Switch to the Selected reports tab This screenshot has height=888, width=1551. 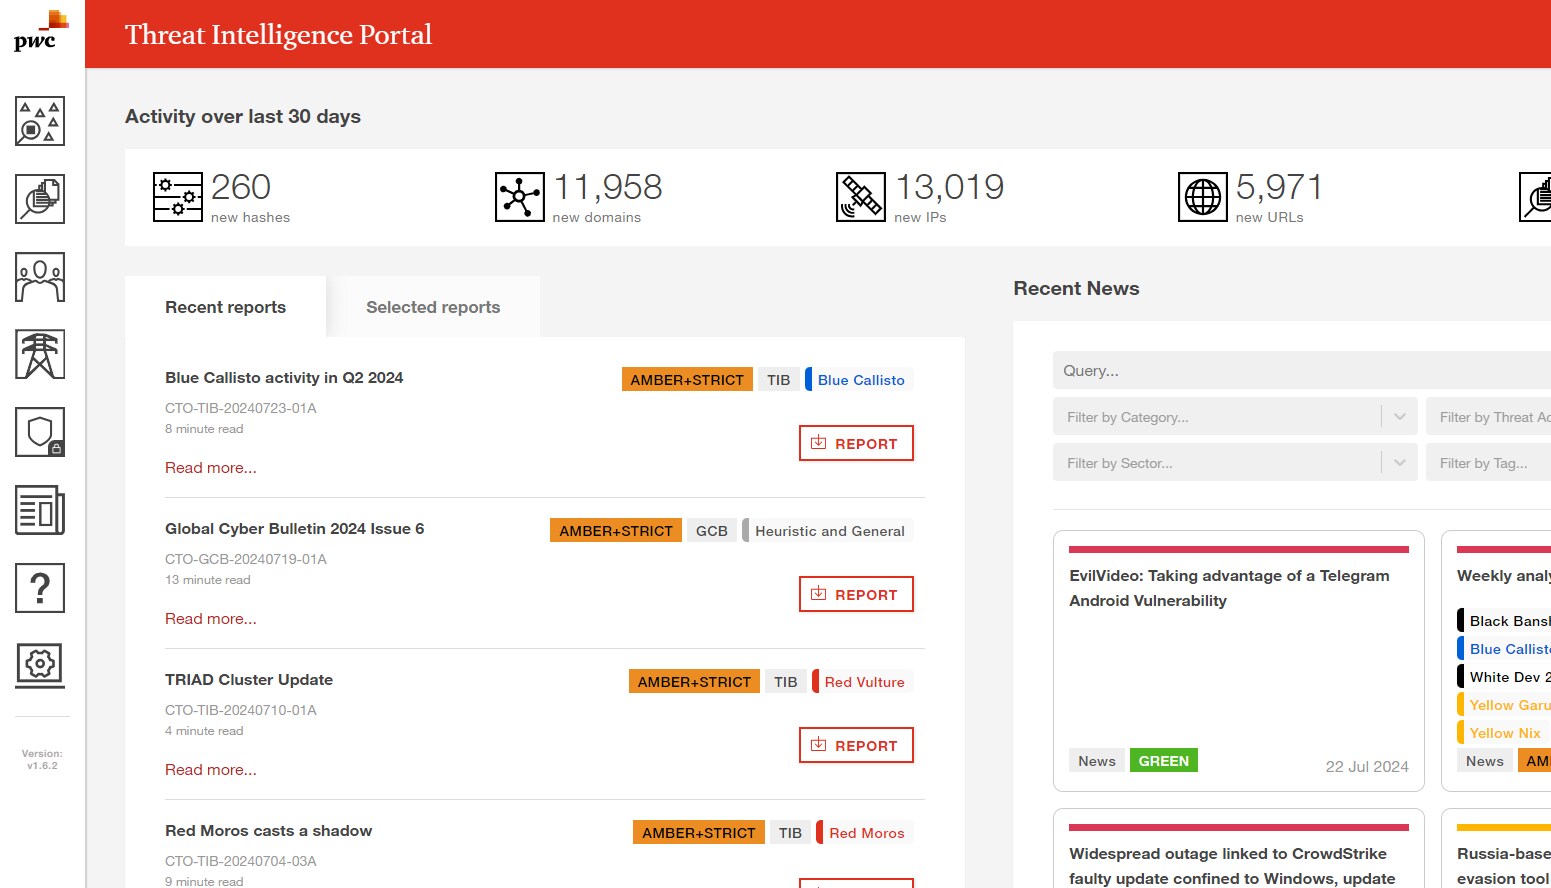433,307
